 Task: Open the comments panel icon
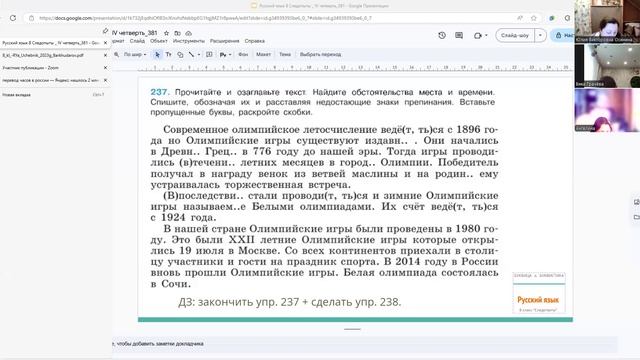459,36
